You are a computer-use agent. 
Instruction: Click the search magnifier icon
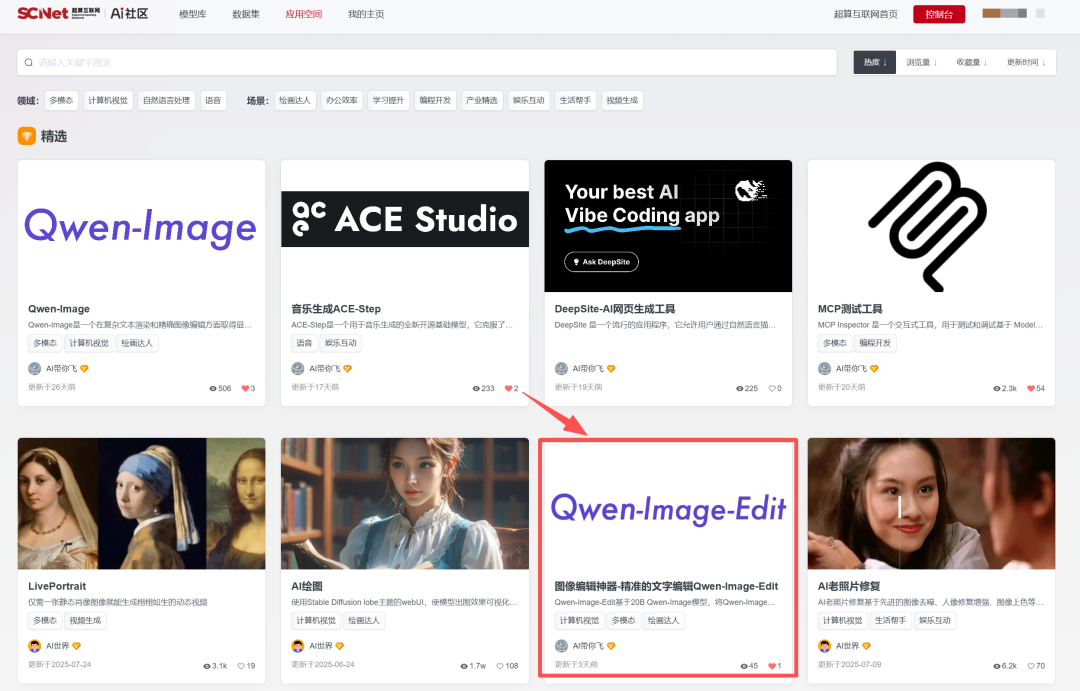[x=29, y=63]
